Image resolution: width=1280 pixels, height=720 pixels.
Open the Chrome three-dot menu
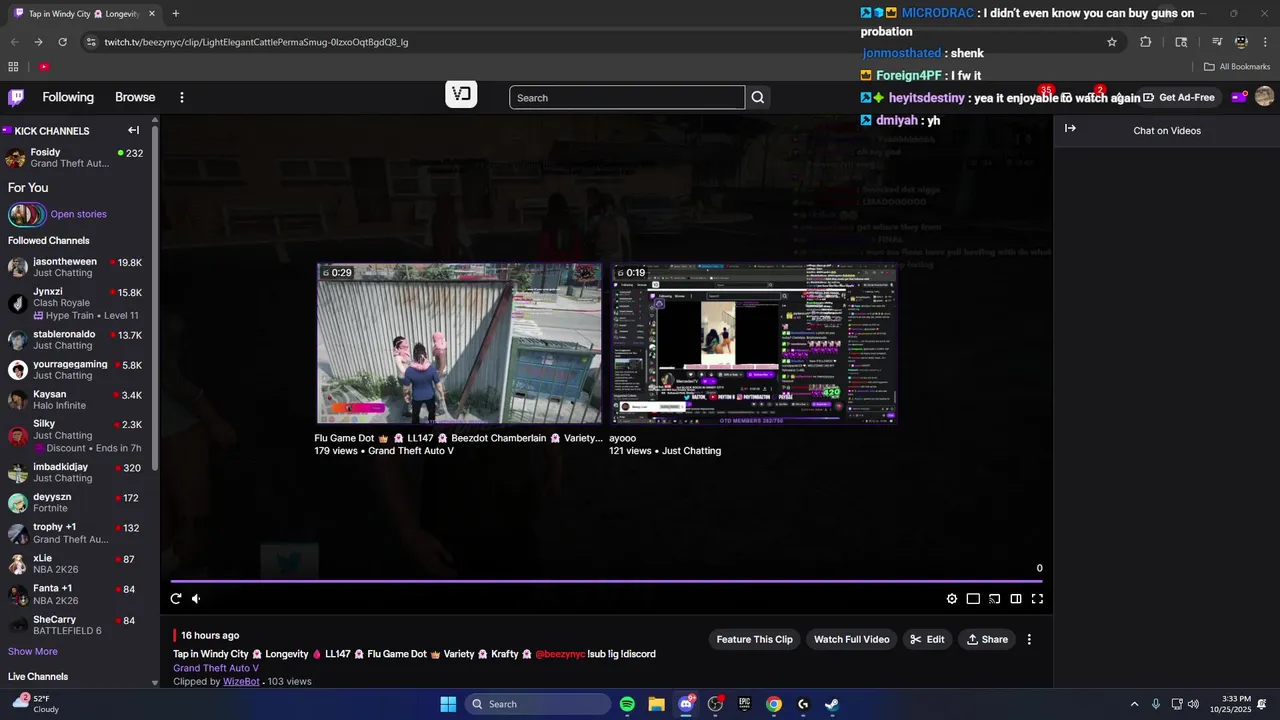click(1266, 42)
